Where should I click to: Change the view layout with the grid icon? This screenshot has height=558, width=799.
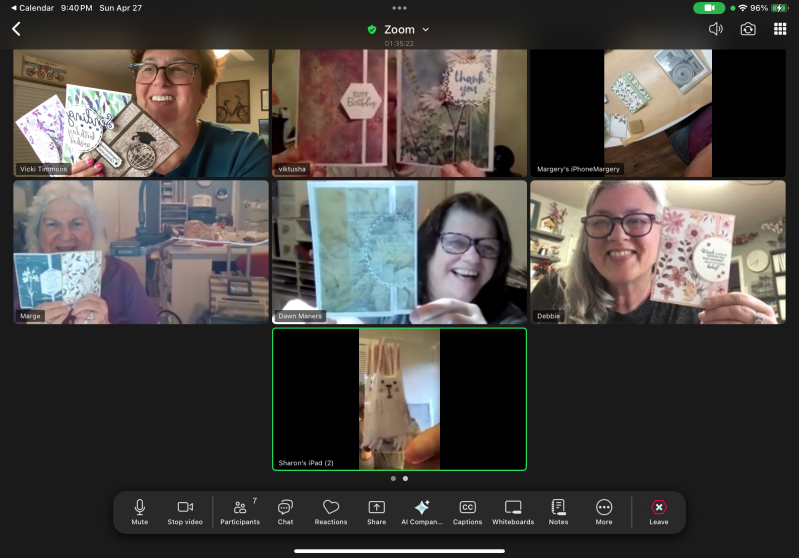click(780, 29)
